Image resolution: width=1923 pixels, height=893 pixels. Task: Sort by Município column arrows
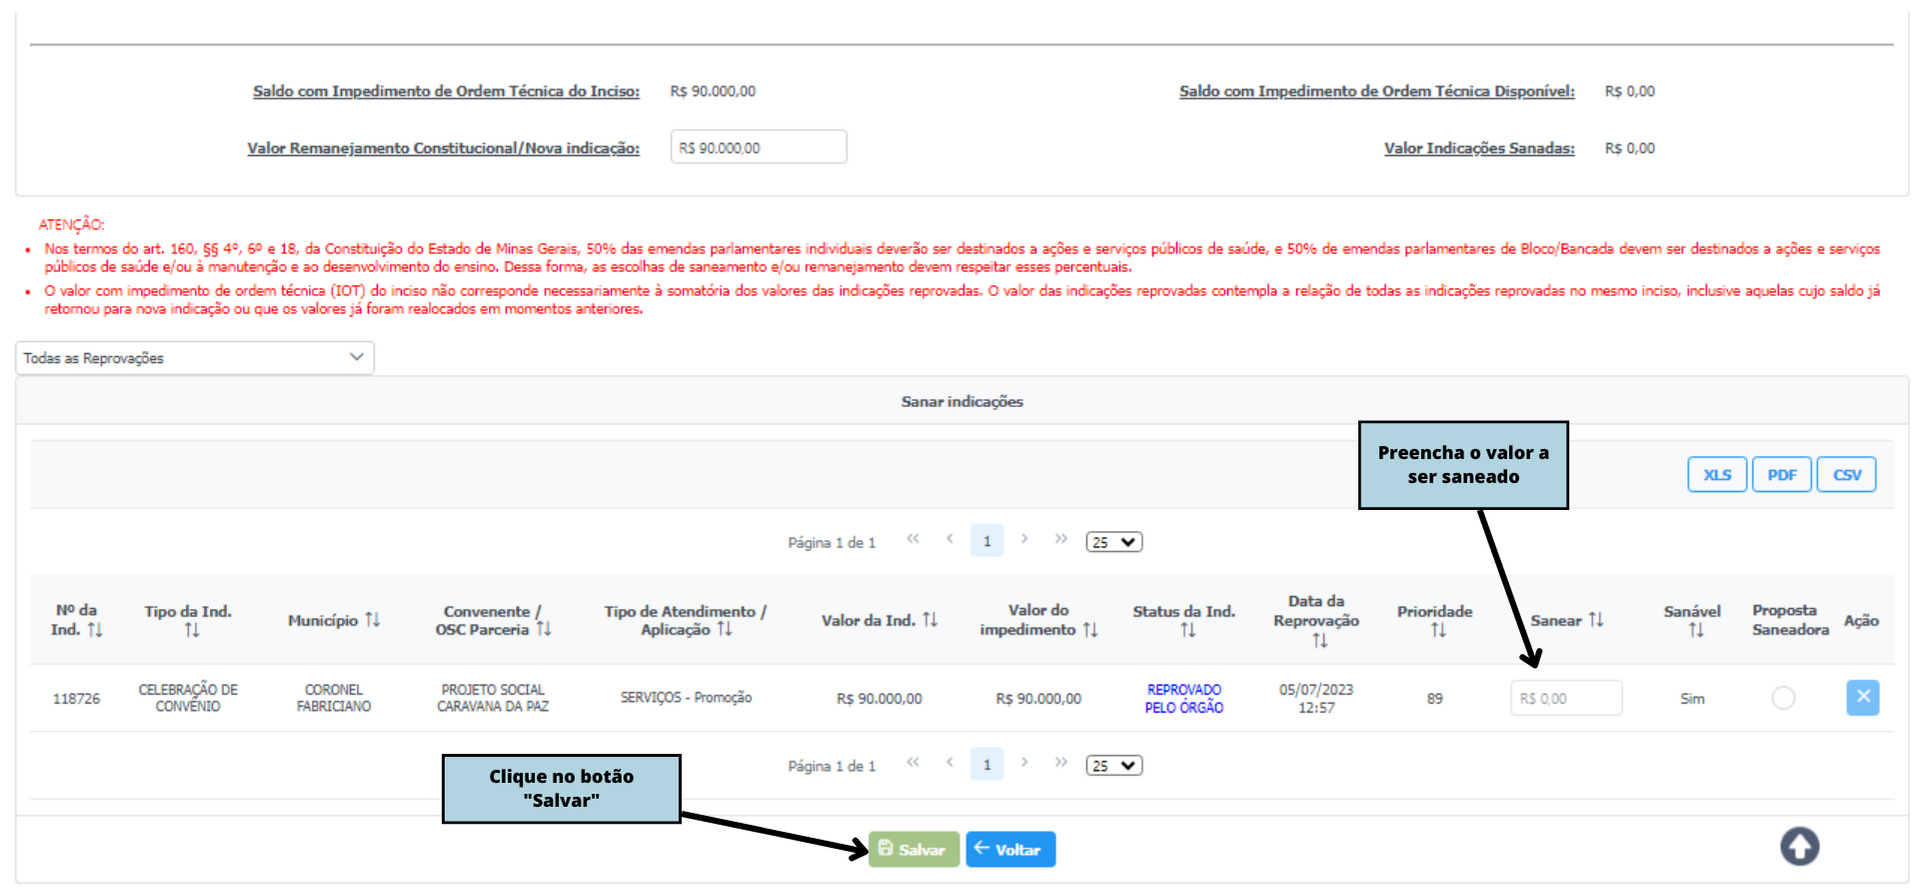[372, 620]
